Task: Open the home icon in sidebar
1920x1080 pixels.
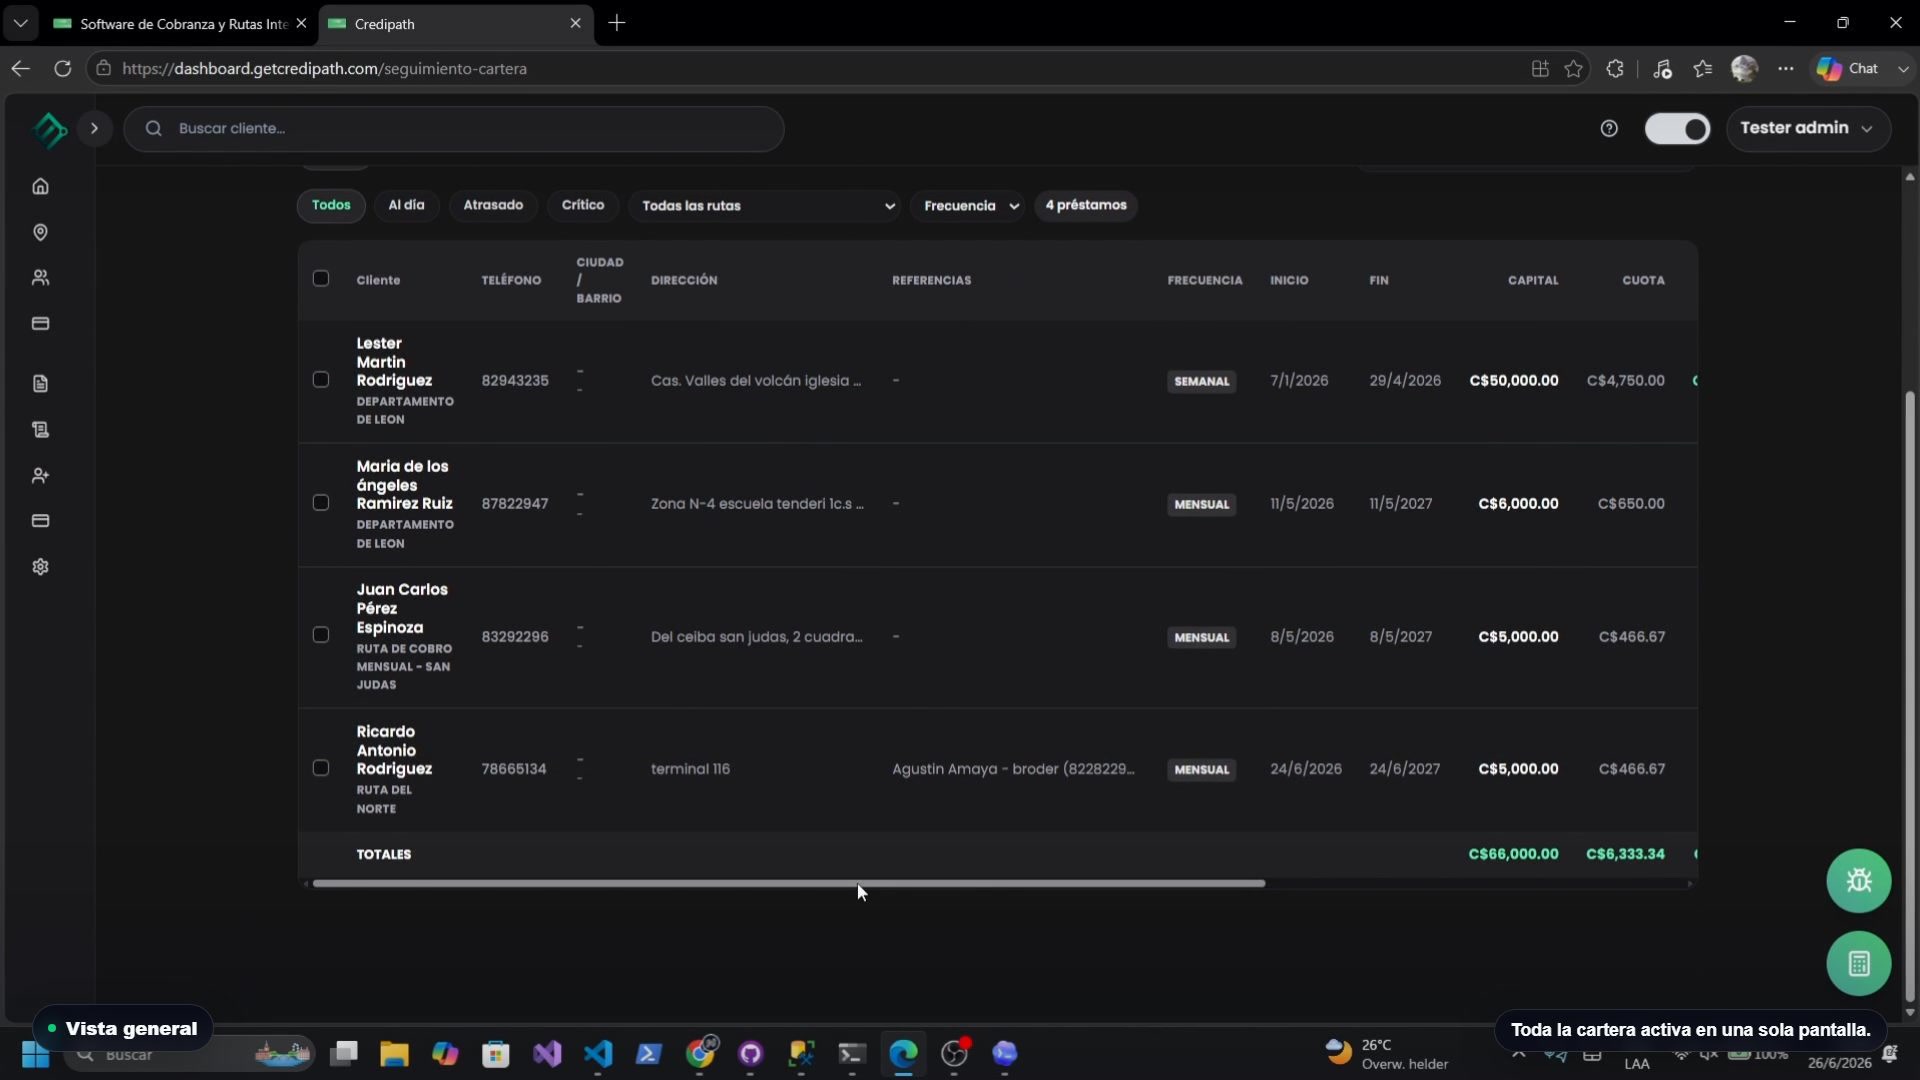Action: 40,186
